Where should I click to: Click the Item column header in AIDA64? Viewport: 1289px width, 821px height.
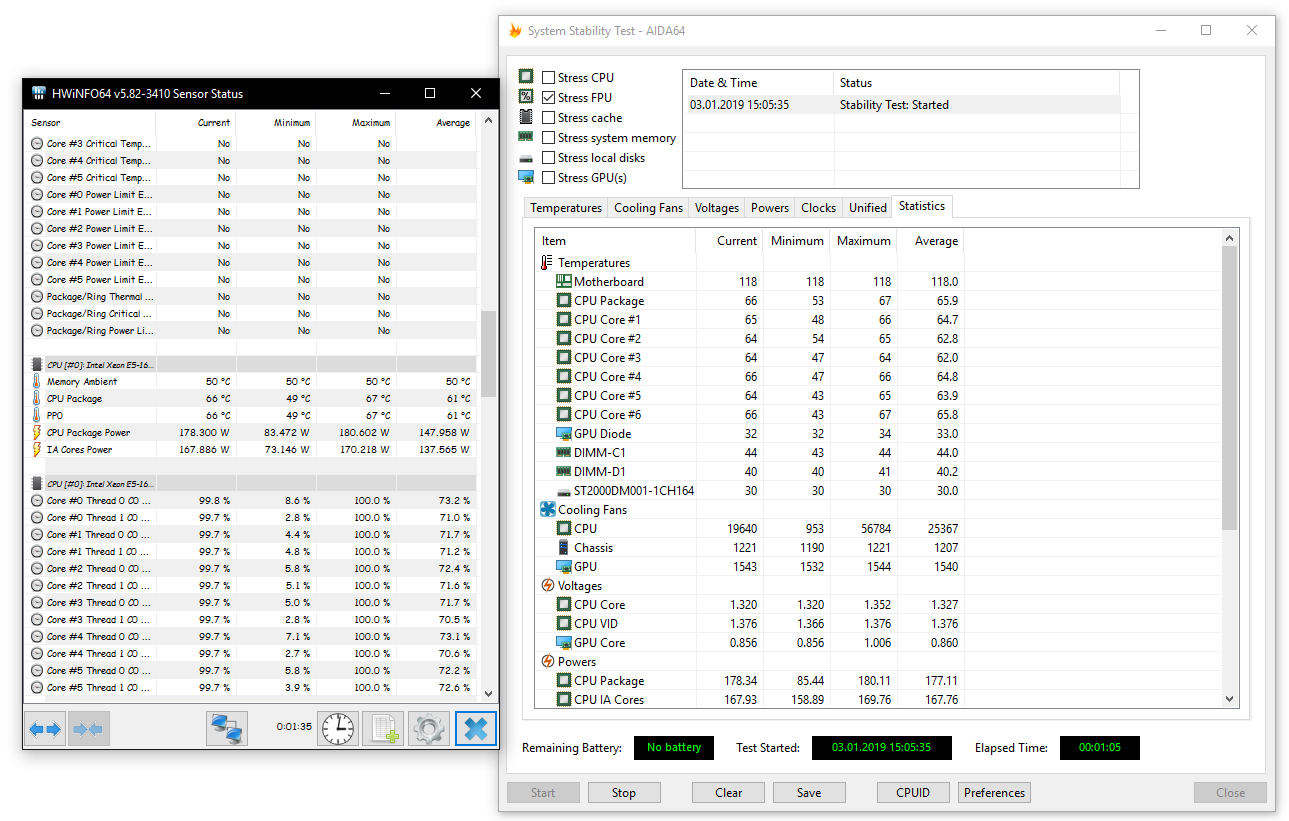(x=615, y=241)
